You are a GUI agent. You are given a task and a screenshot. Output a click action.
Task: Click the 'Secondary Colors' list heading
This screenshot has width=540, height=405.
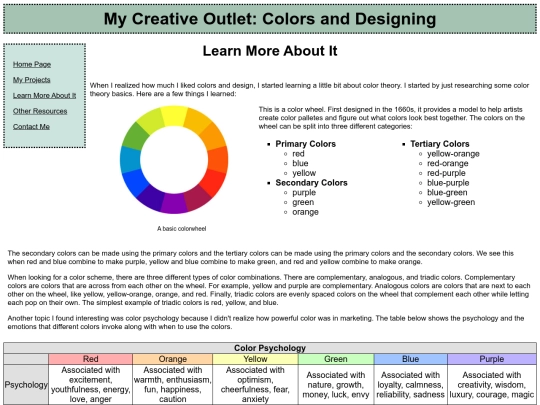tap(311, 183)
